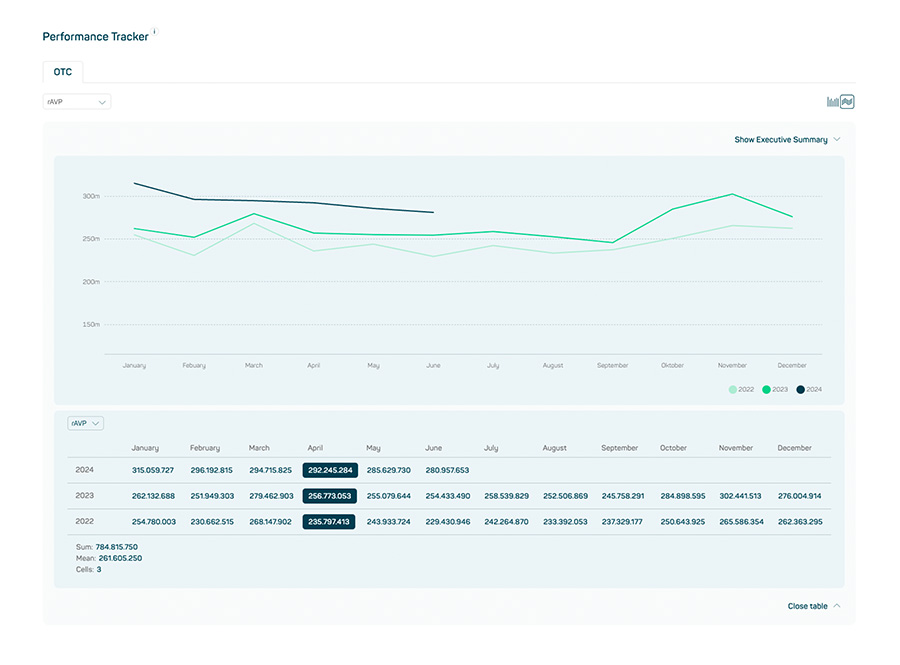Click the December column header in table
Screen dimensions: 900x665
tap(794, 448)
